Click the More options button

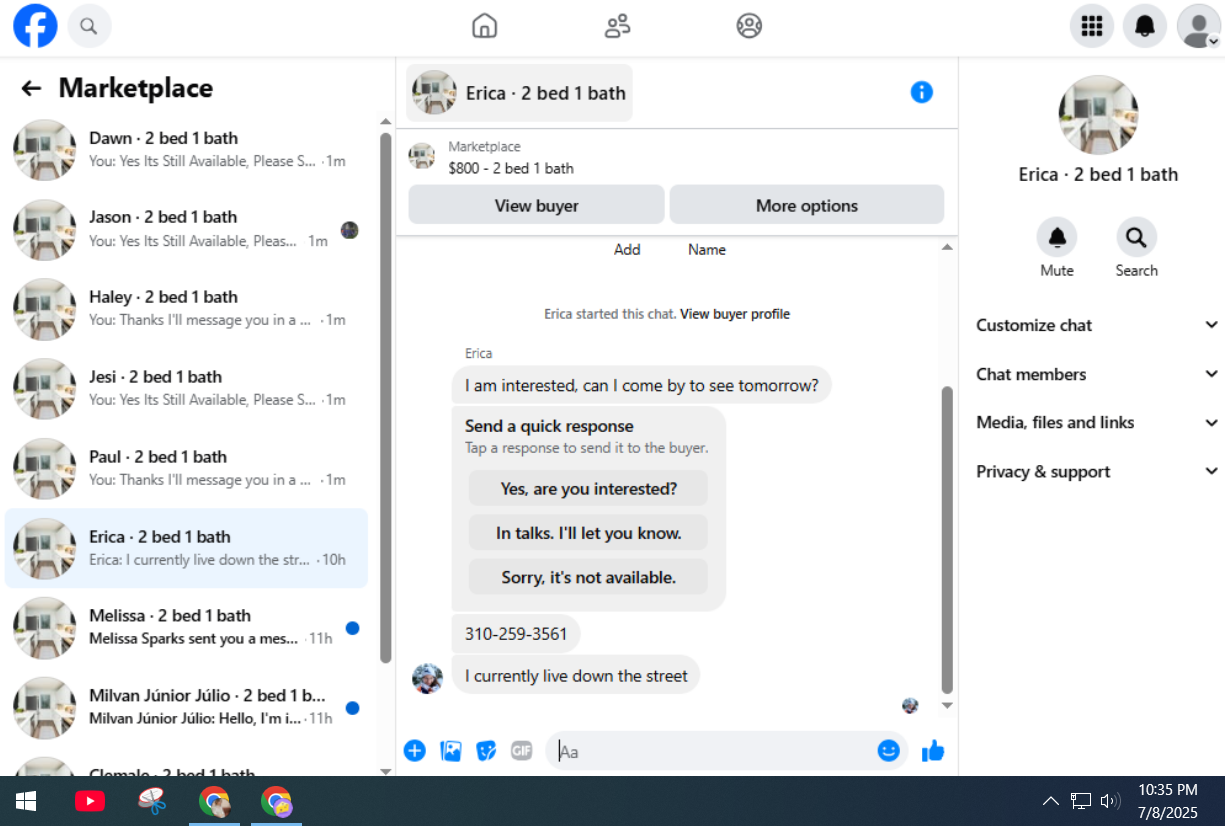(x=807, y=206)
